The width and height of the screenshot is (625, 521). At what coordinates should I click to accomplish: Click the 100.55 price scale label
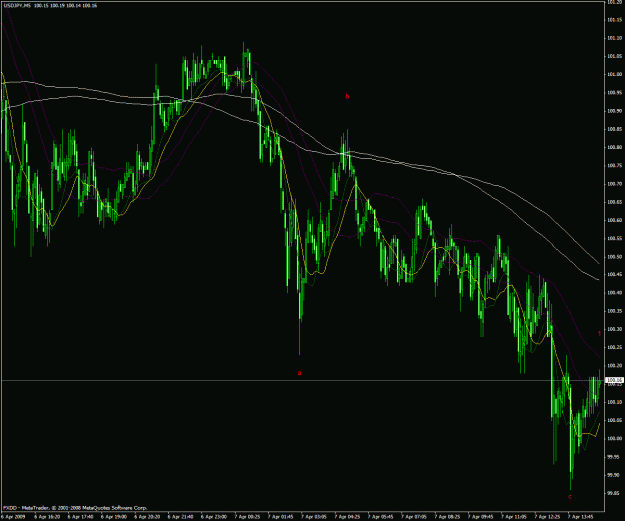tap(614, 238)
